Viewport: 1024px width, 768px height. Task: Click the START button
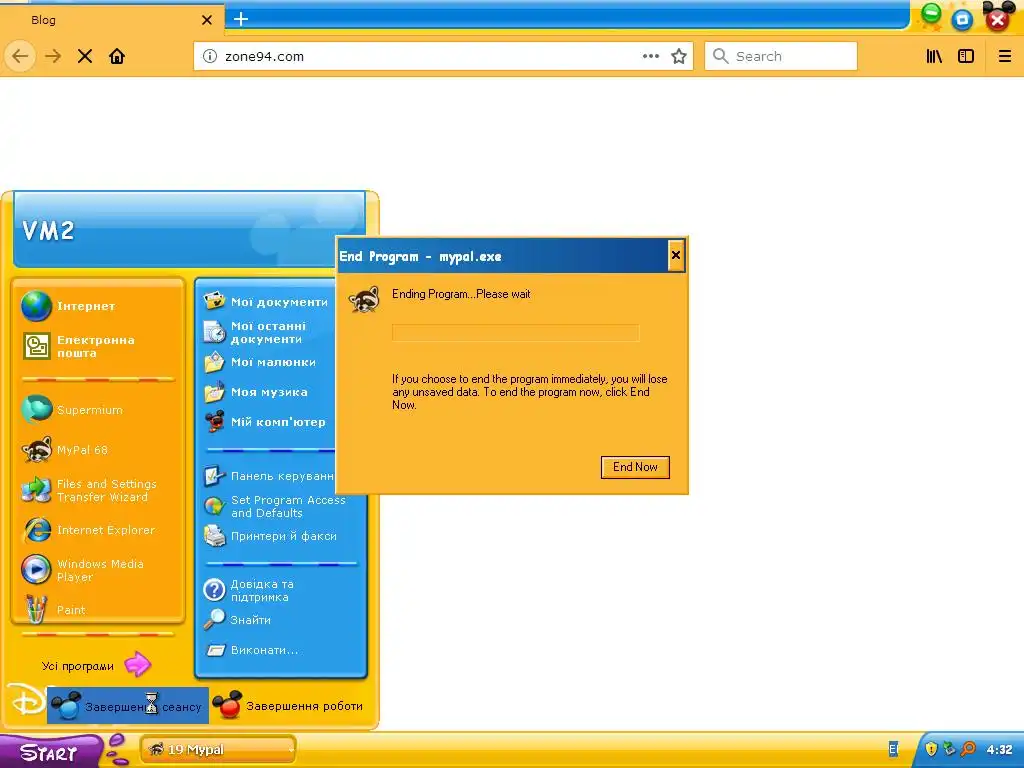click(51, 752)
